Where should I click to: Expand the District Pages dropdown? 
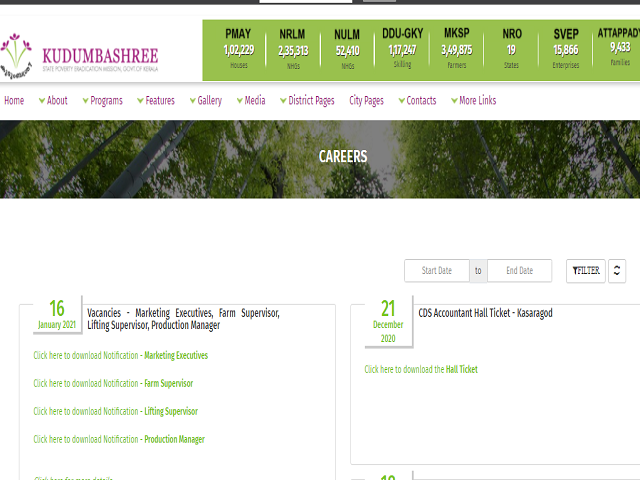tap(307, 100)
